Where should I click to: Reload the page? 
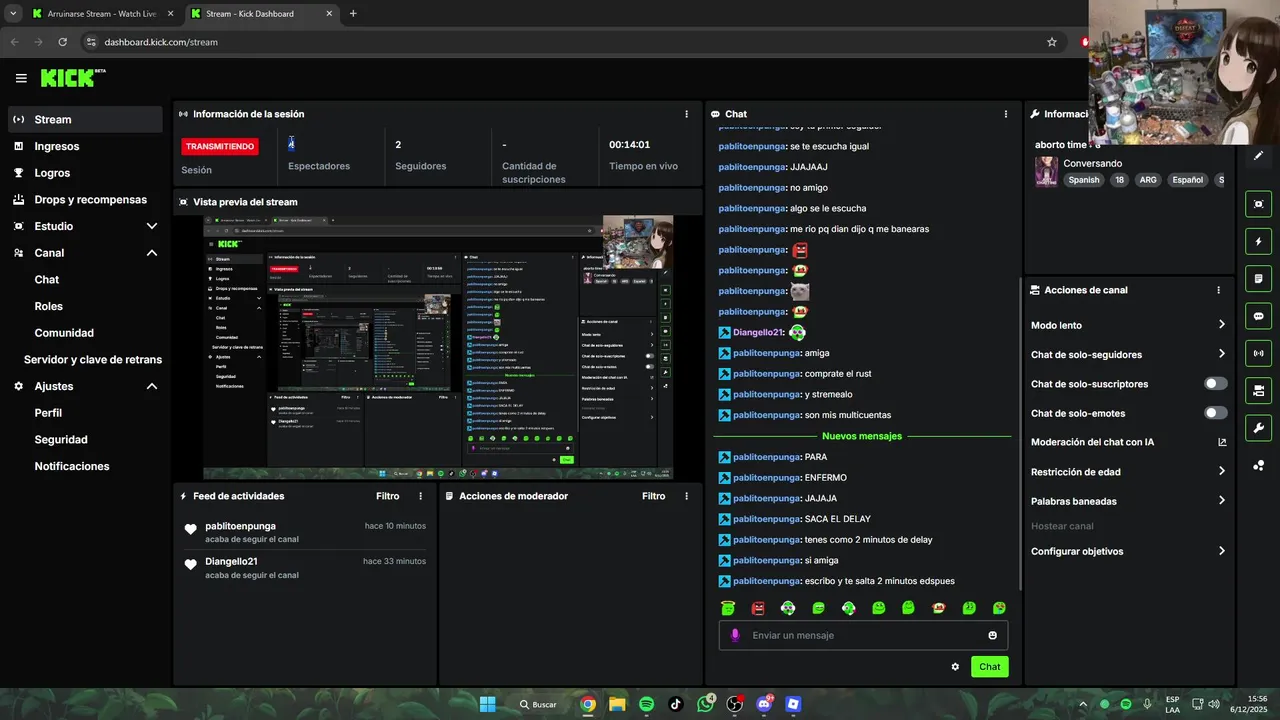point(62,42)
